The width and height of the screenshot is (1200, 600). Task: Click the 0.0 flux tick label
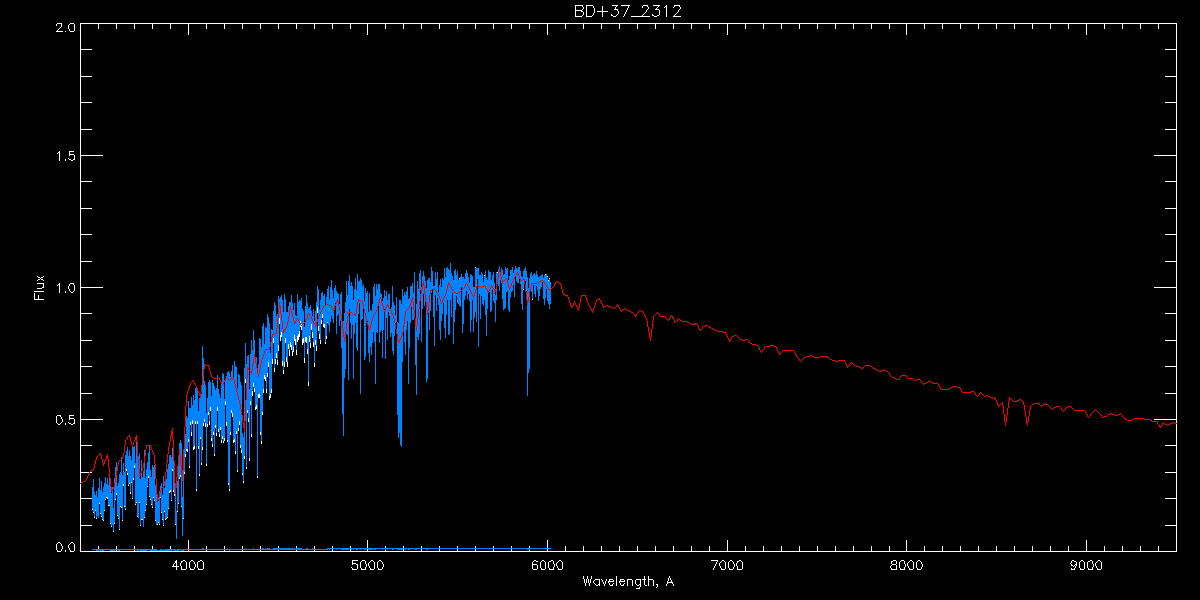pyautogui.click(x=65, y=546)
